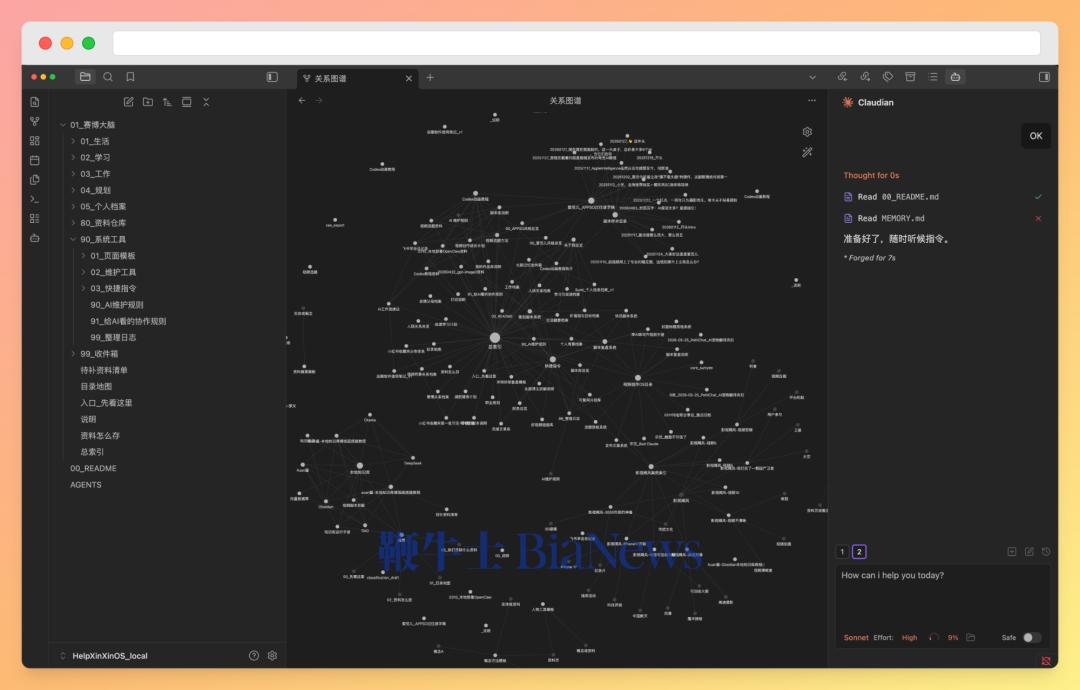Open the bookmarks panel

130,77
